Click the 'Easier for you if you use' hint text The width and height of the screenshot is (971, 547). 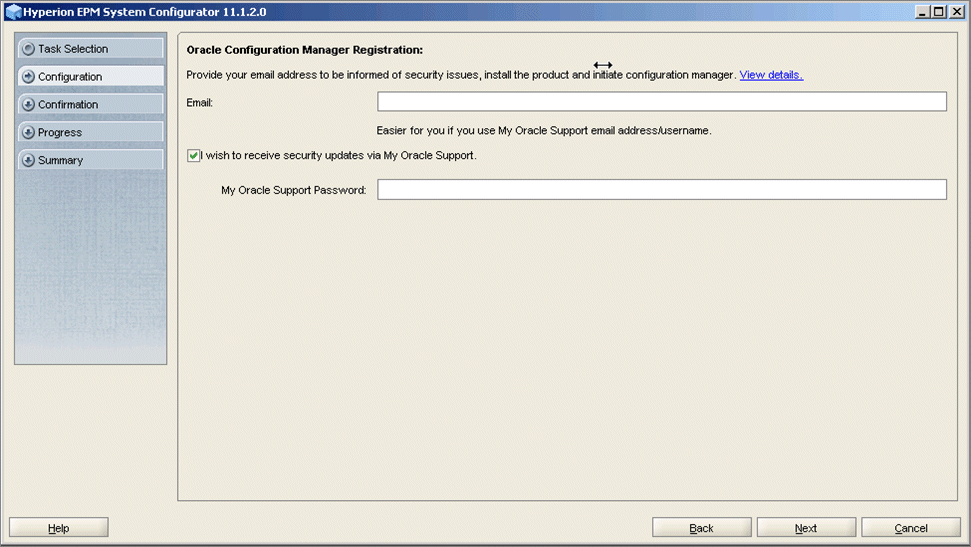544,131
